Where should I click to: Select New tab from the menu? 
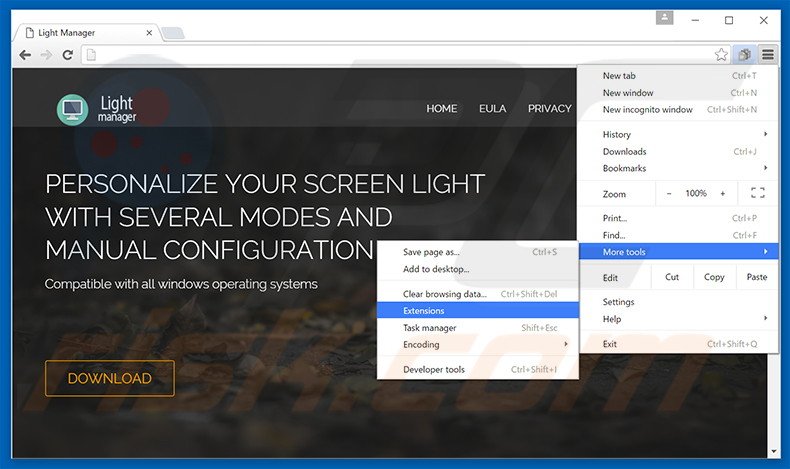click(678, 76)
